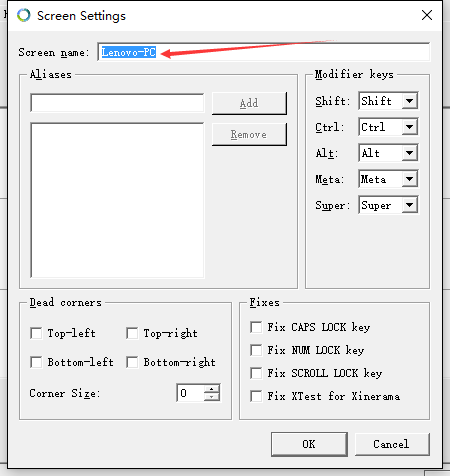Check the Bottom-right dead corner box
Viewport: 450px width, 476px height.
pos(132,362)
